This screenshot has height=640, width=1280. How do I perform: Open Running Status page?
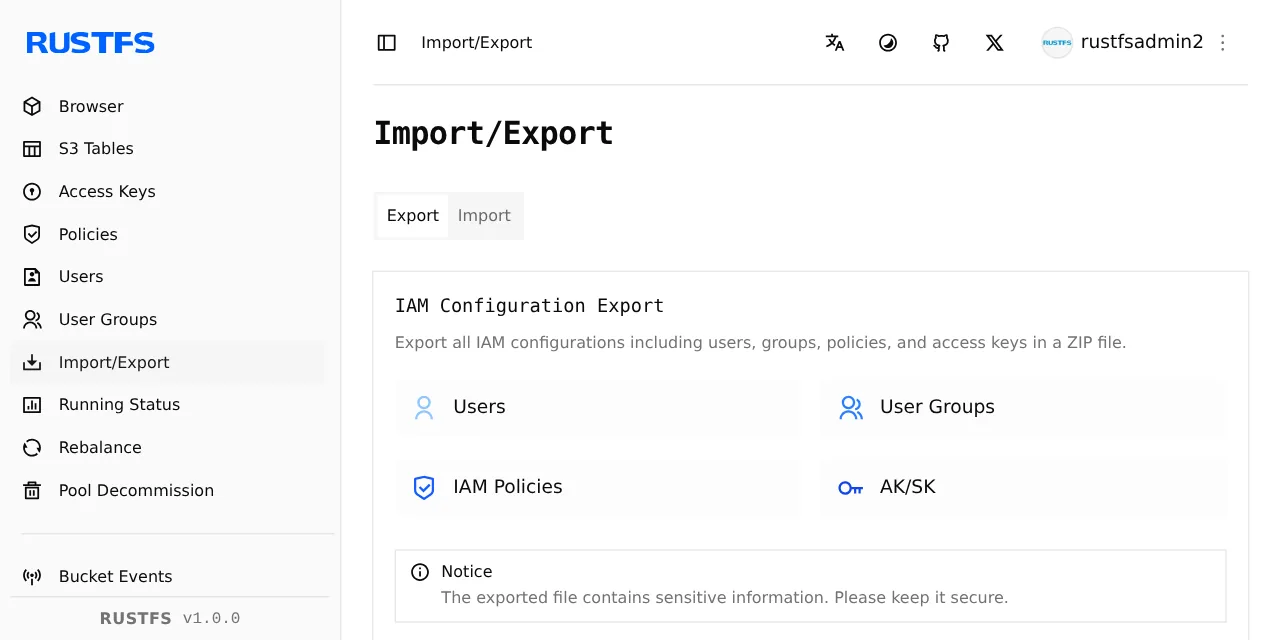168,405
